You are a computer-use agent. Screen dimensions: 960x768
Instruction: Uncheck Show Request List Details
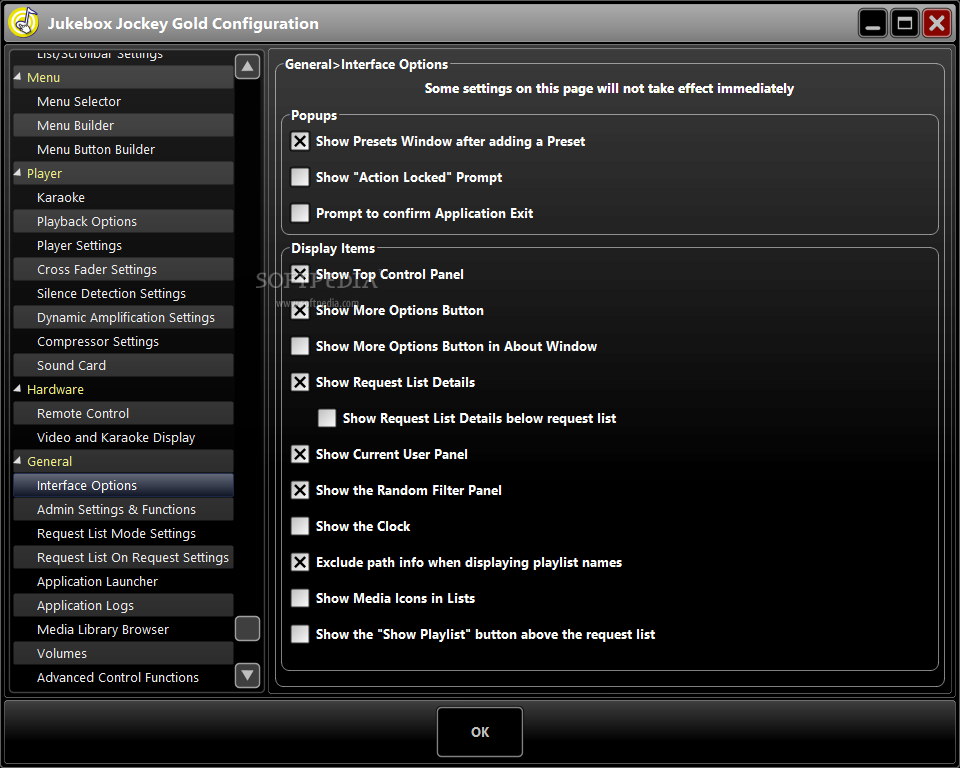pyautogui.click(x=300, y=382)
